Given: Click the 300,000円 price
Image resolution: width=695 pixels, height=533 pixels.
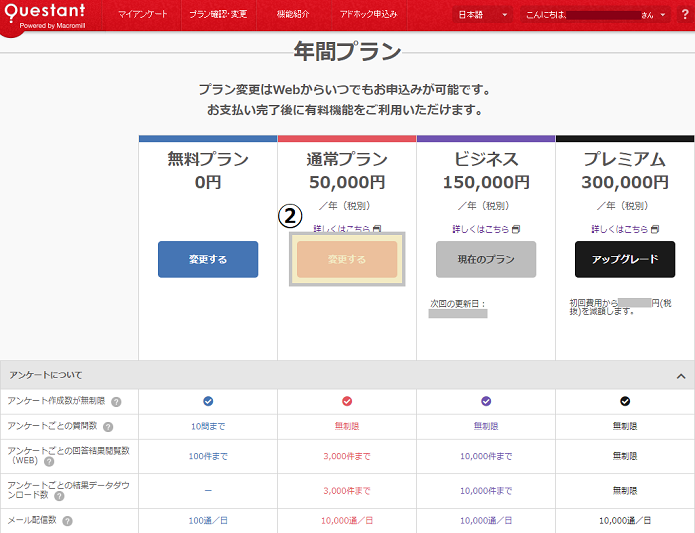Looking at the screenshot, I should point(625,182).
